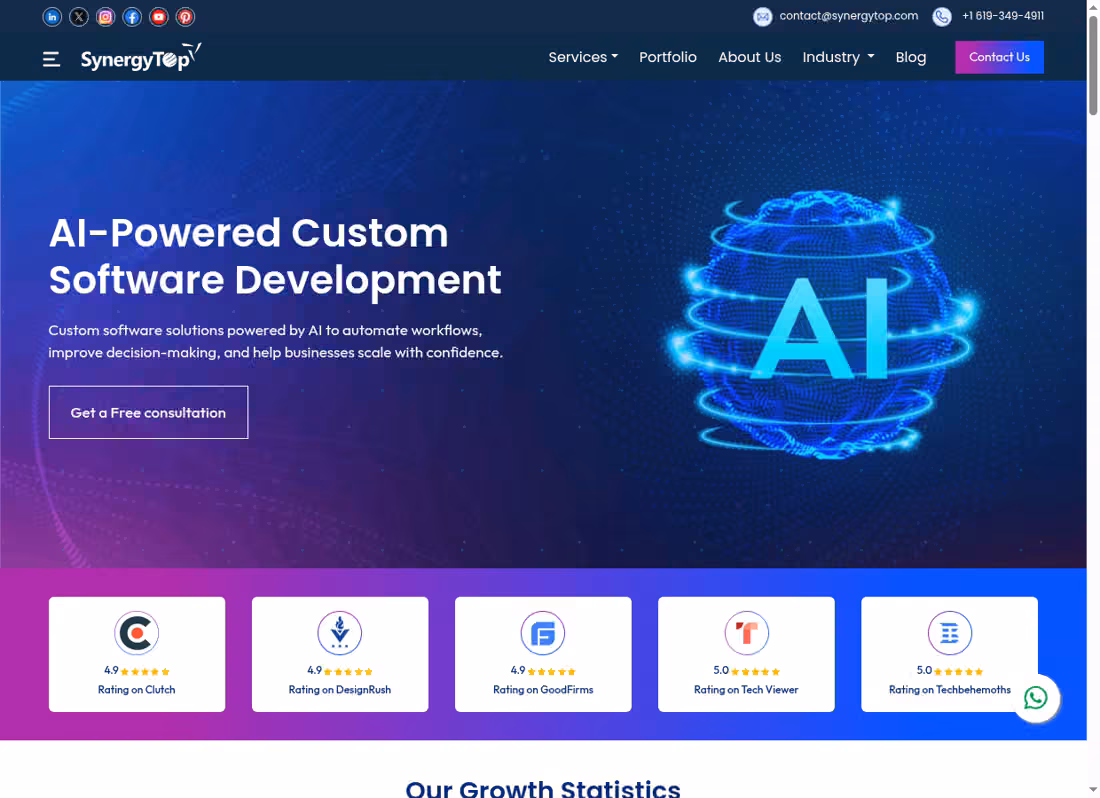Visit the Blog page
1100x798 pixels.
tap(911, 58)
